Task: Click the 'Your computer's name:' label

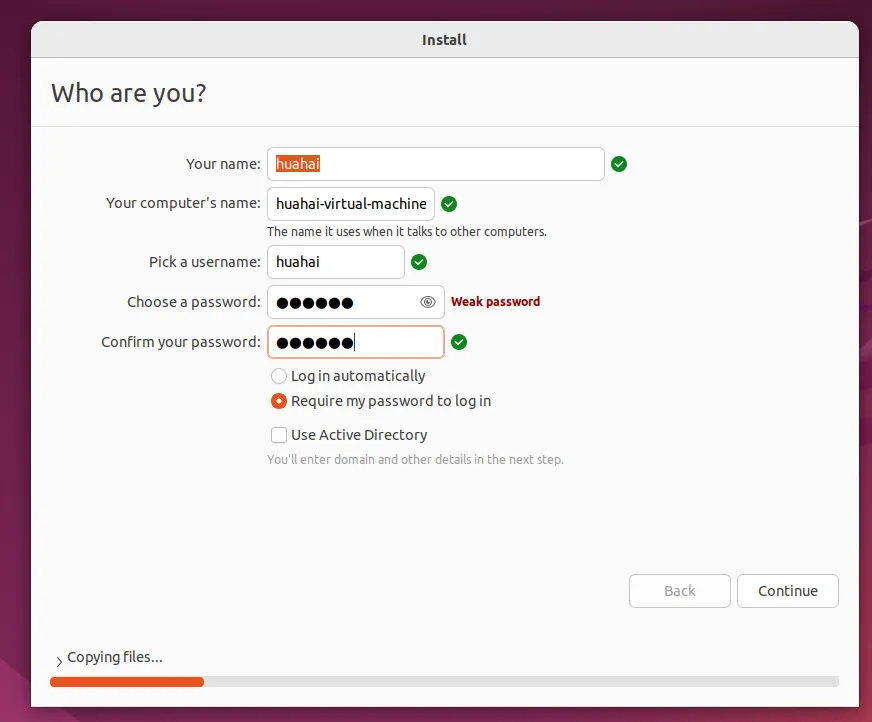Action: (x=183, y=203)
